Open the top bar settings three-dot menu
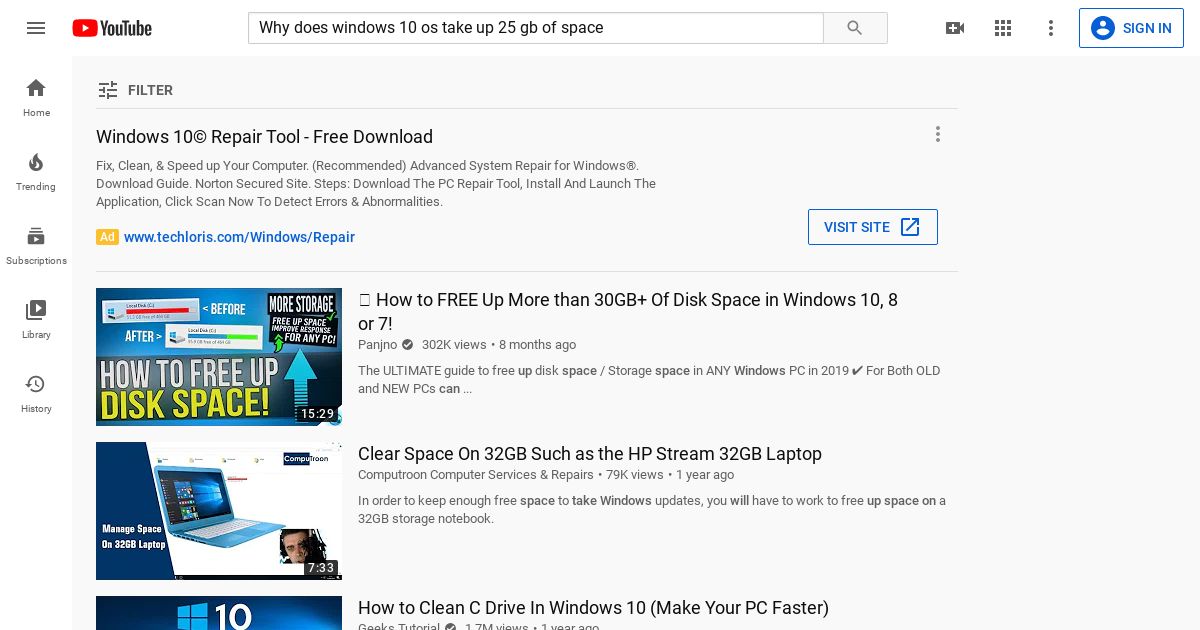The width and height of the screenshot is (1200, 630). click(x=1051, y=28)
